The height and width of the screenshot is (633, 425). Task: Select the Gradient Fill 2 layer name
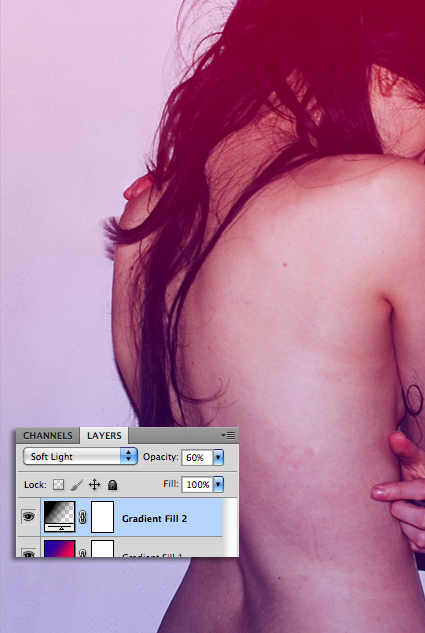[154, 519]
